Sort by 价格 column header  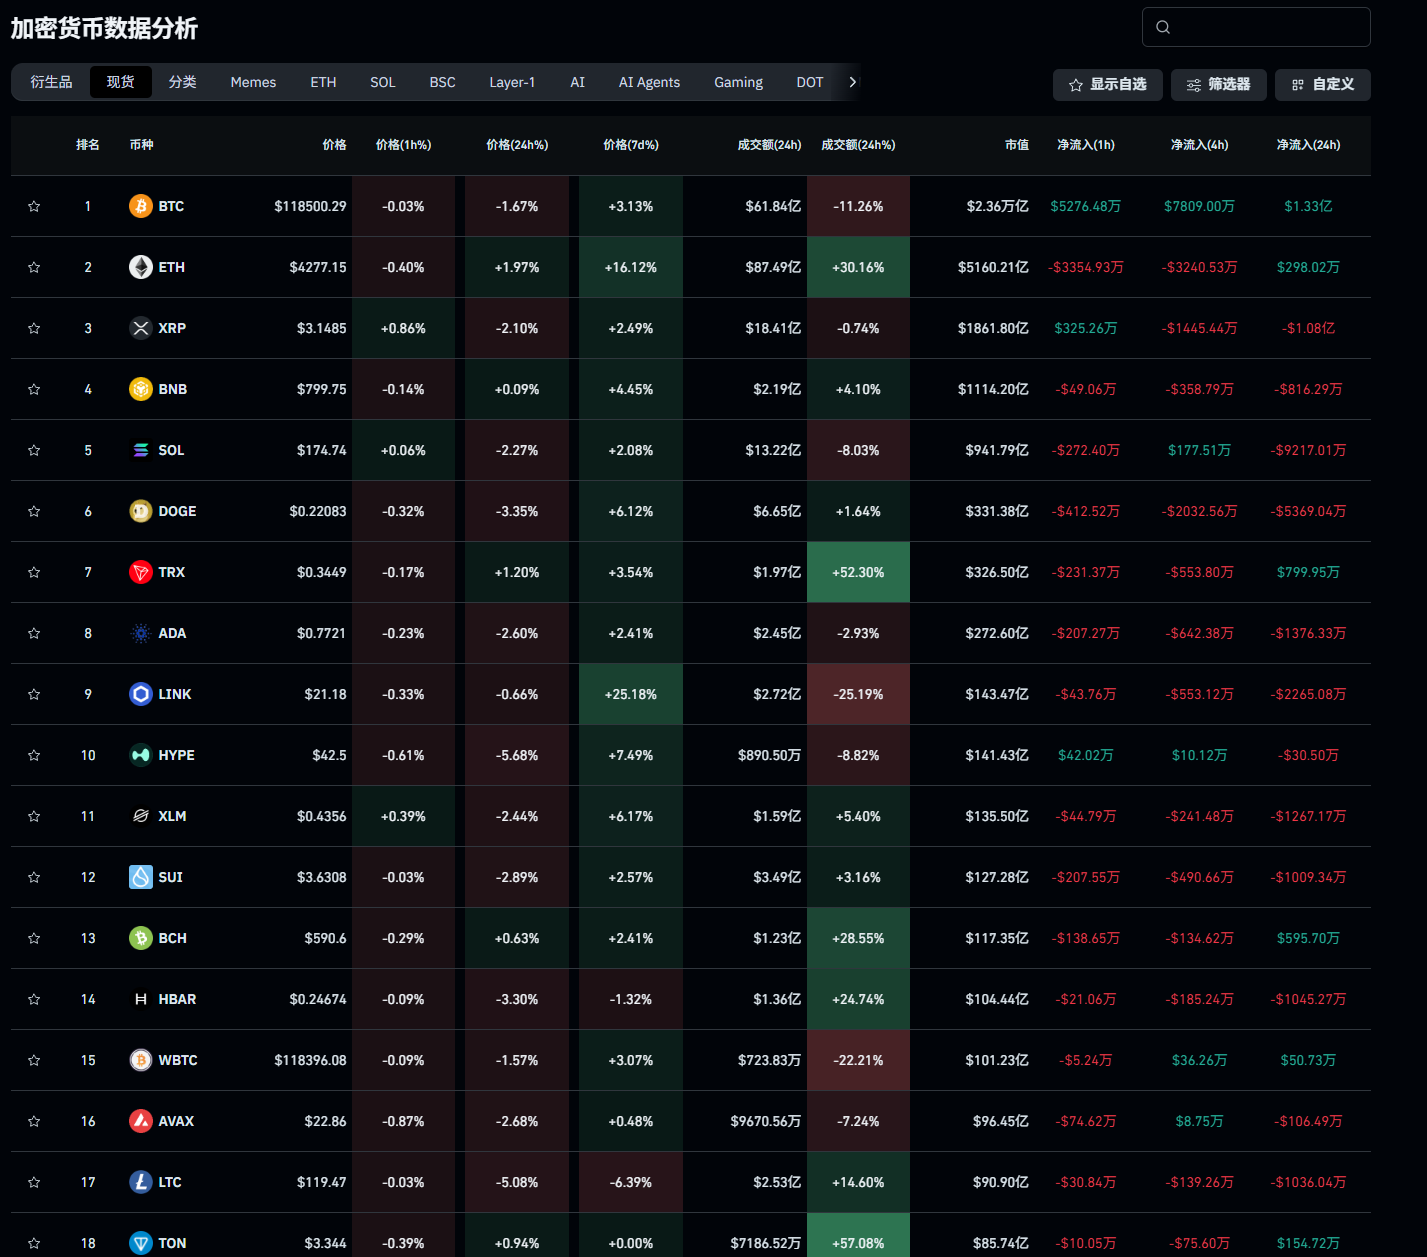click(334, 145)
